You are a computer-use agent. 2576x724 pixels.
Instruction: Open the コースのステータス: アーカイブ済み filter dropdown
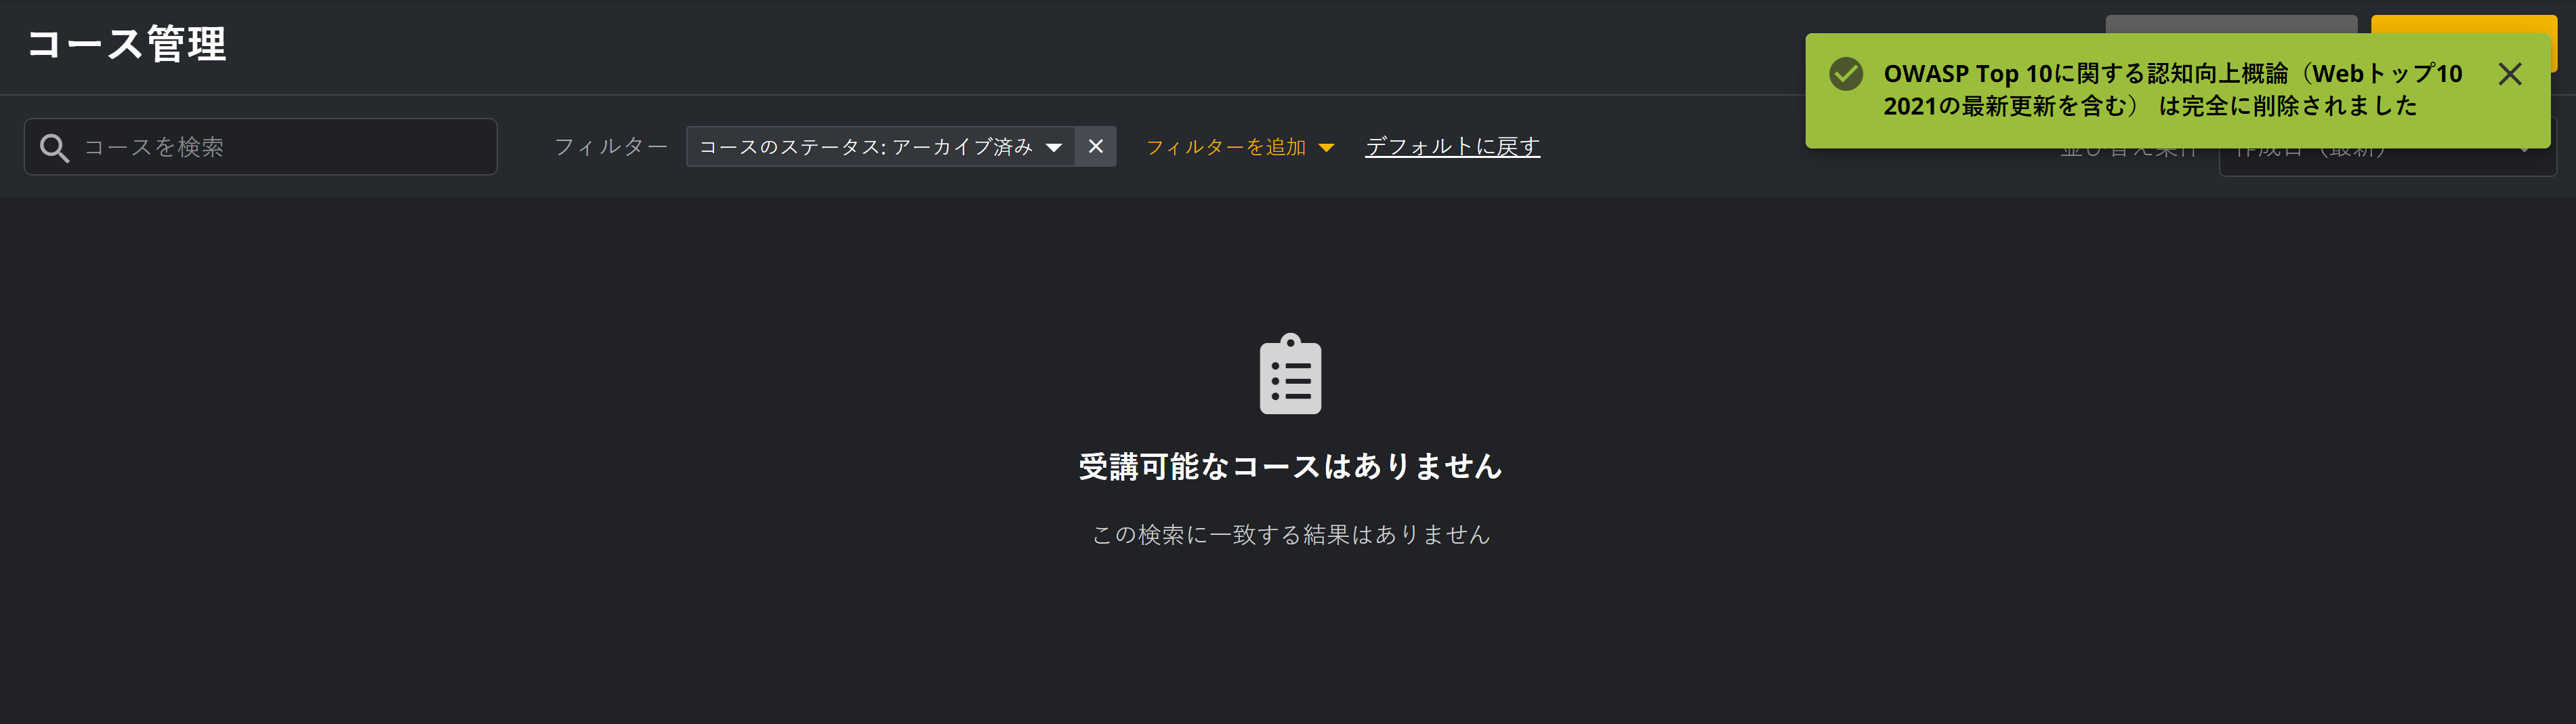880,147
